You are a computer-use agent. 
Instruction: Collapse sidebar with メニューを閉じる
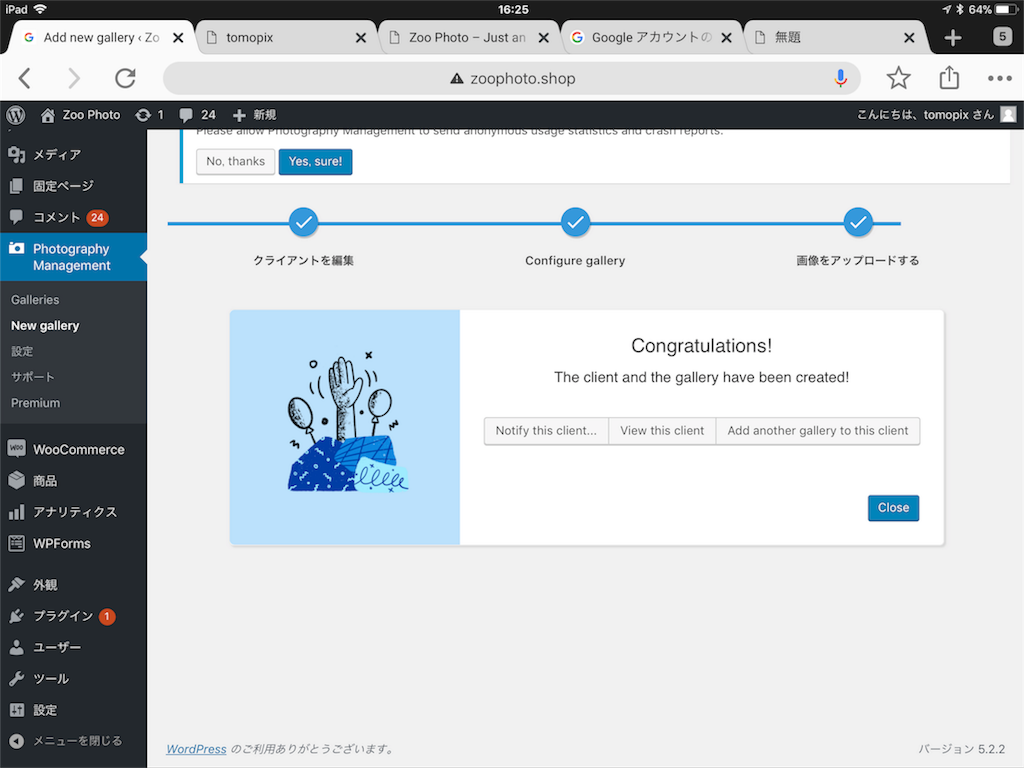coord(73,741)
